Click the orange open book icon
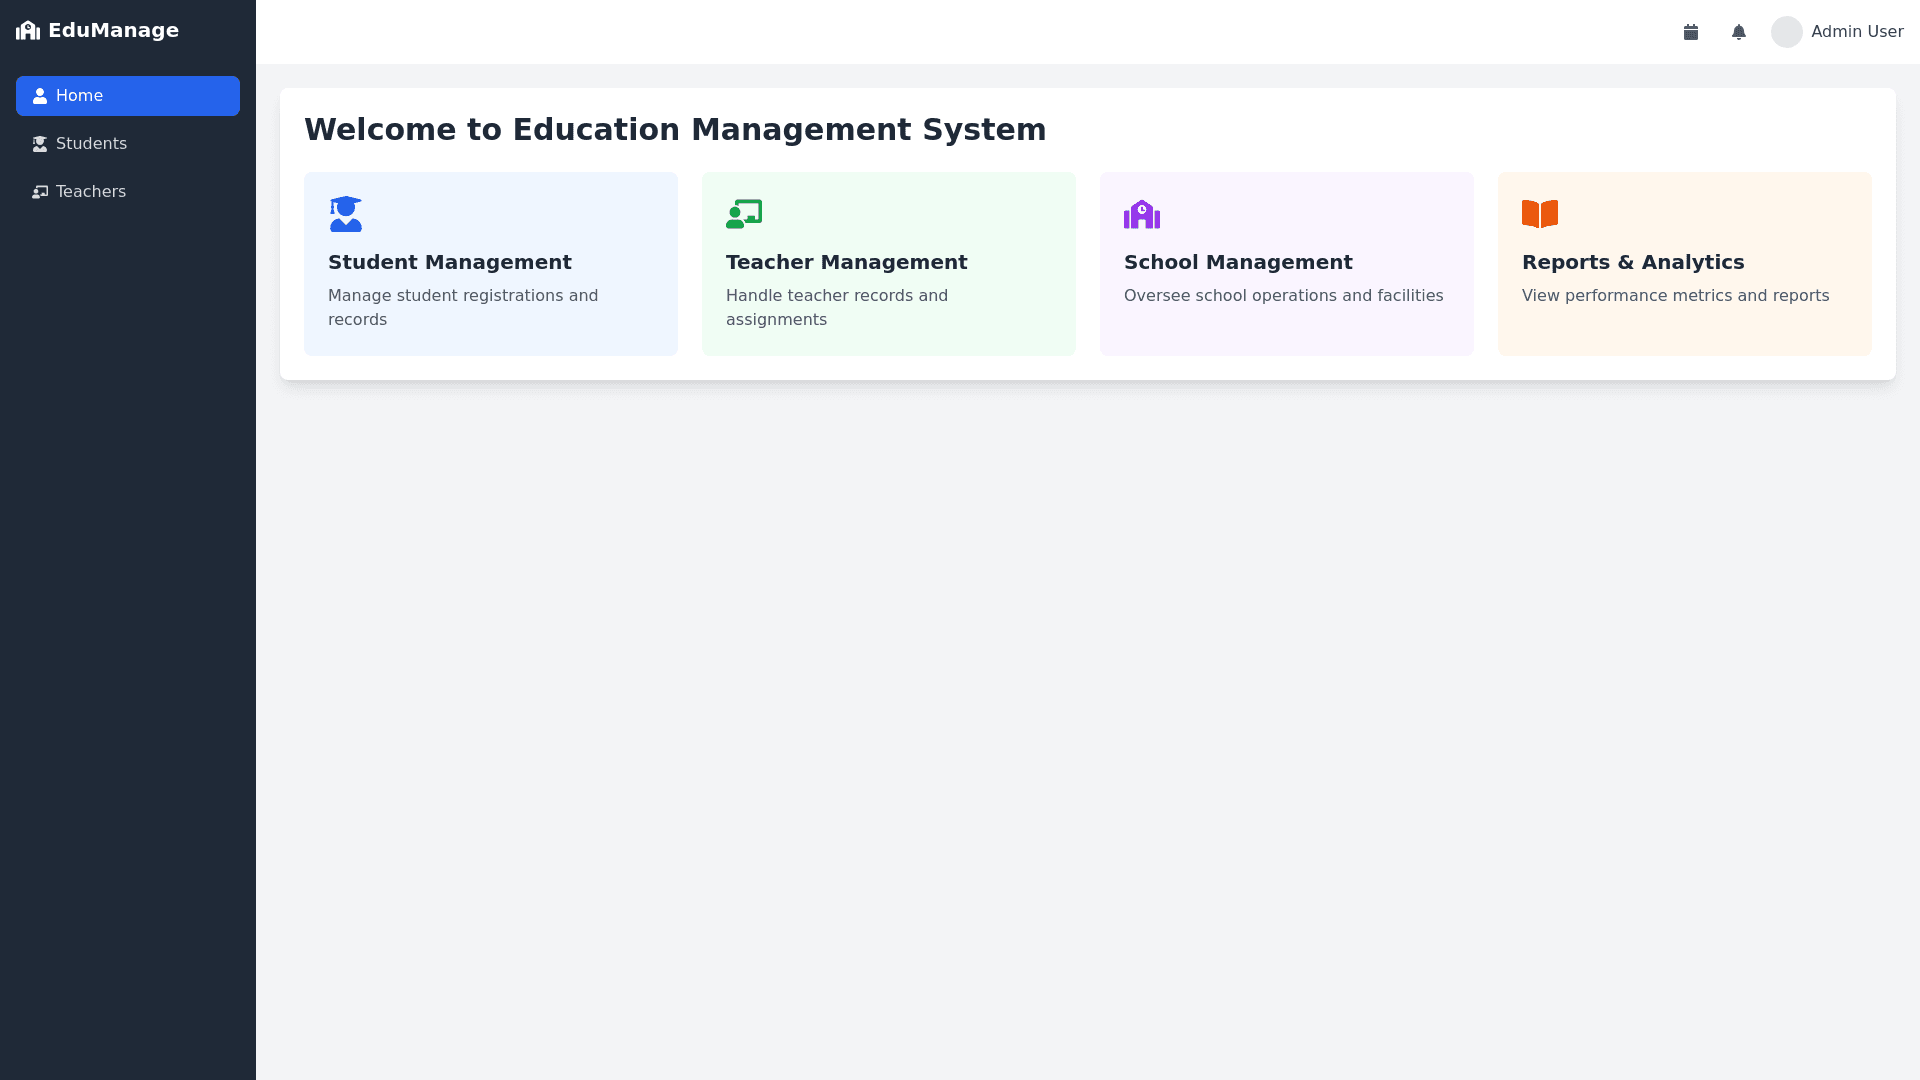 pos(1540,214)
